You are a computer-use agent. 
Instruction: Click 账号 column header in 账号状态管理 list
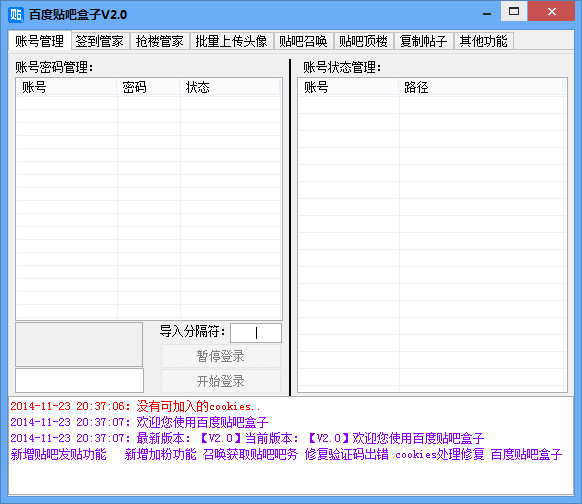tap(349, 88)
